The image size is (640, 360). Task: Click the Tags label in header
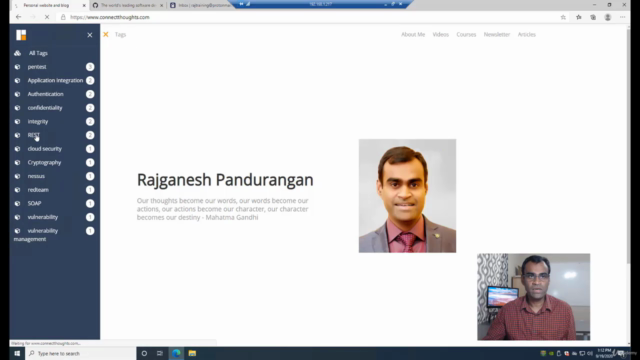[120, 34]
